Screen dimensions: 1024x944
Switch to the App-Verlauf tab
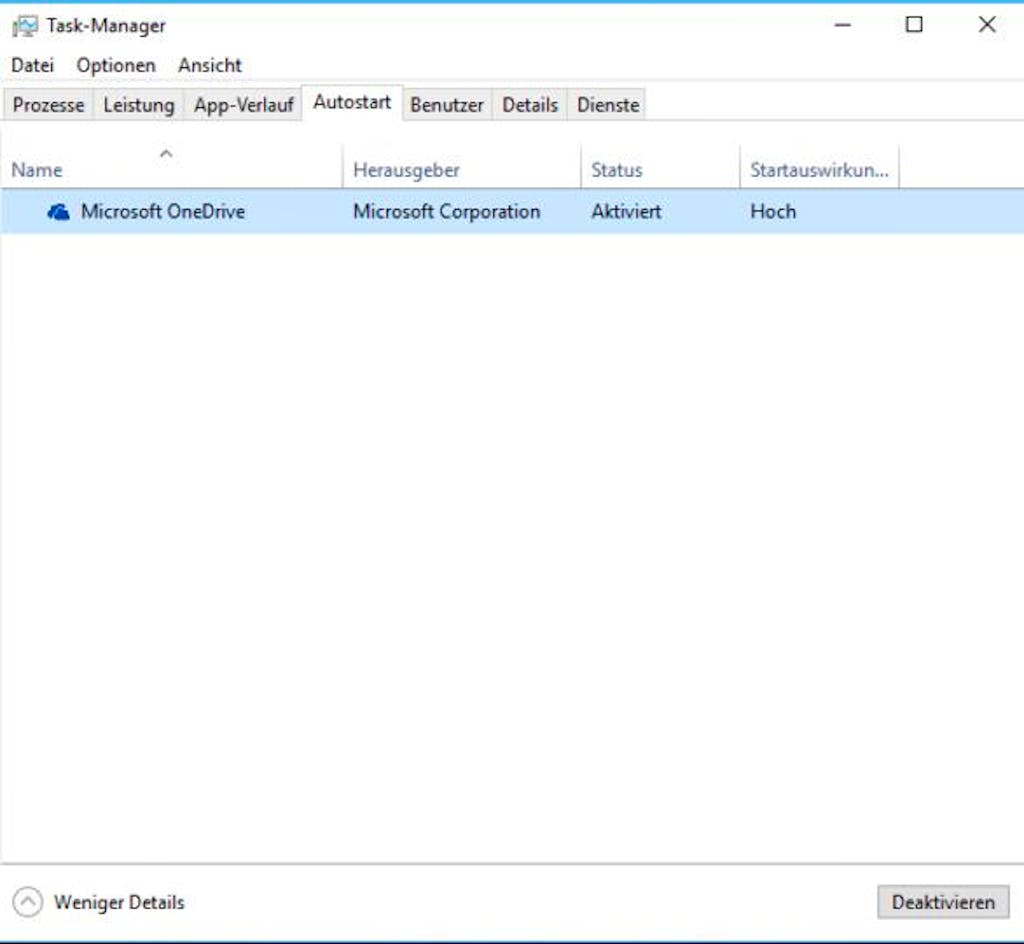(x=244, y=105)
